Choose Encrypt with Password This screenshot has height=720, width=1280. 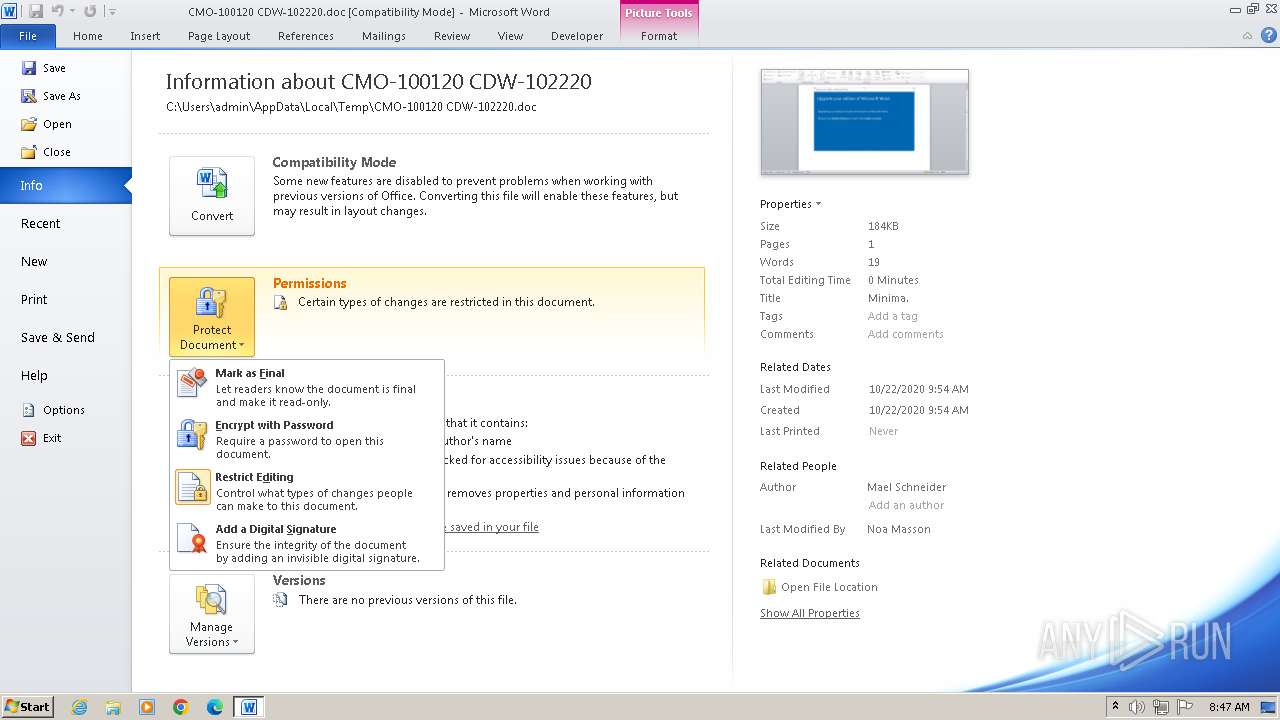tap(308, 439)
